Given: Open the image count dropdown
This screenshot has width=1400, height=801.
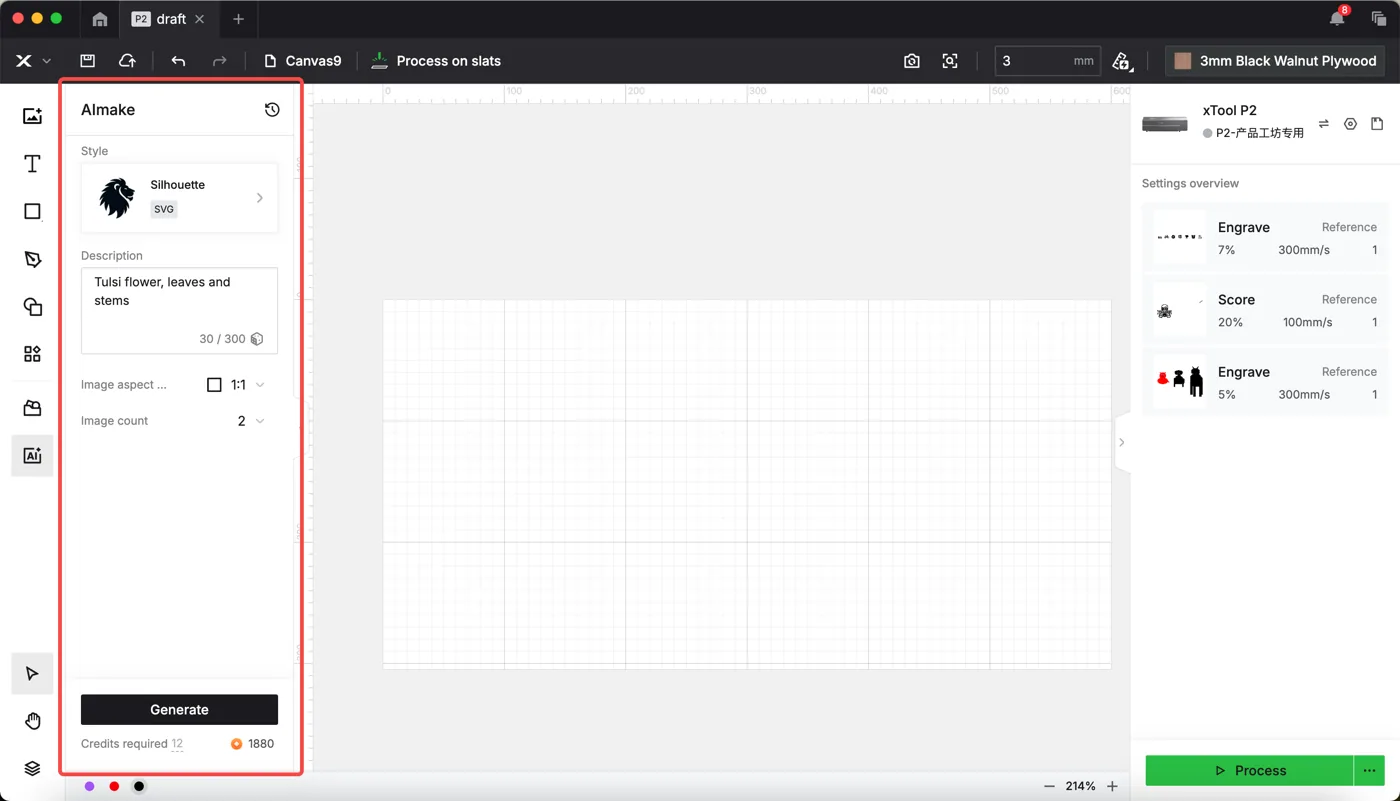Looking at the screenshot, I should point(250,421).
